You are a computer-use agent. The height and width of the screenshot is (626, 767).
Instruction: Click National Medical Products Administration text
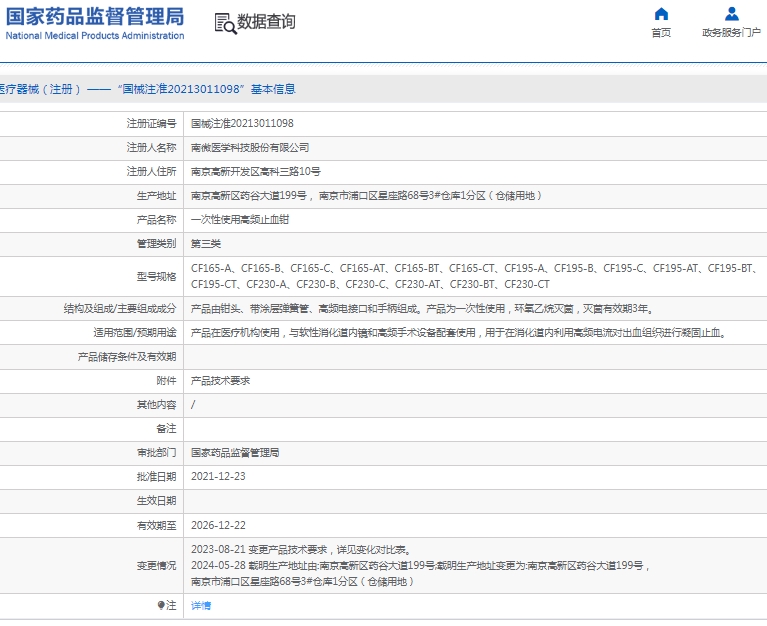click(x=95, y=36)
